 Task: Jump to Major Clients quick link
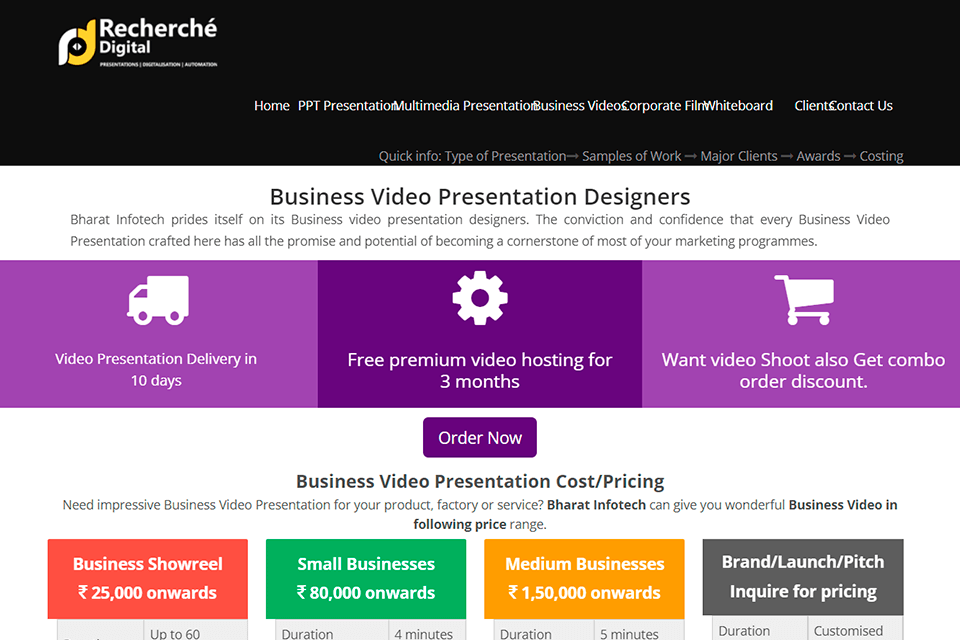point(738,156)
